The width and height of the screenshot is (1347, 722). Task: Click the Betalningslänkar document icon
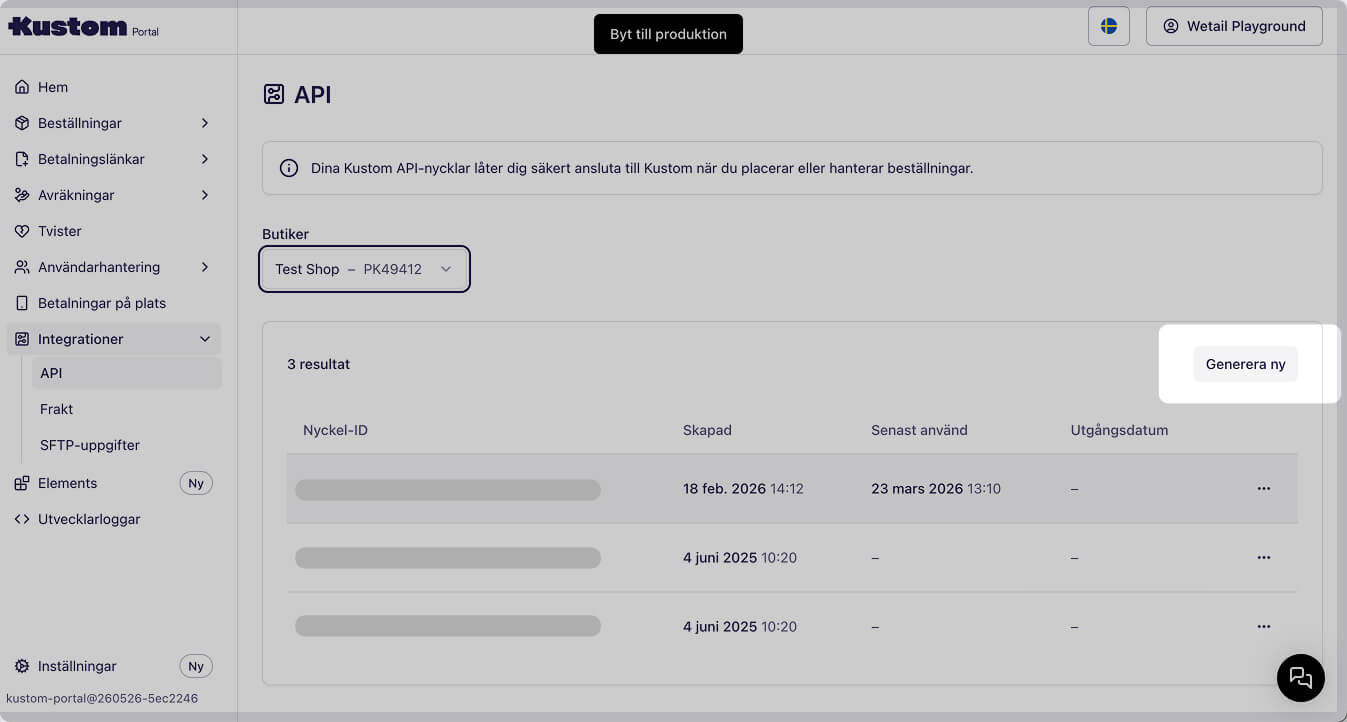click(22, 159)
